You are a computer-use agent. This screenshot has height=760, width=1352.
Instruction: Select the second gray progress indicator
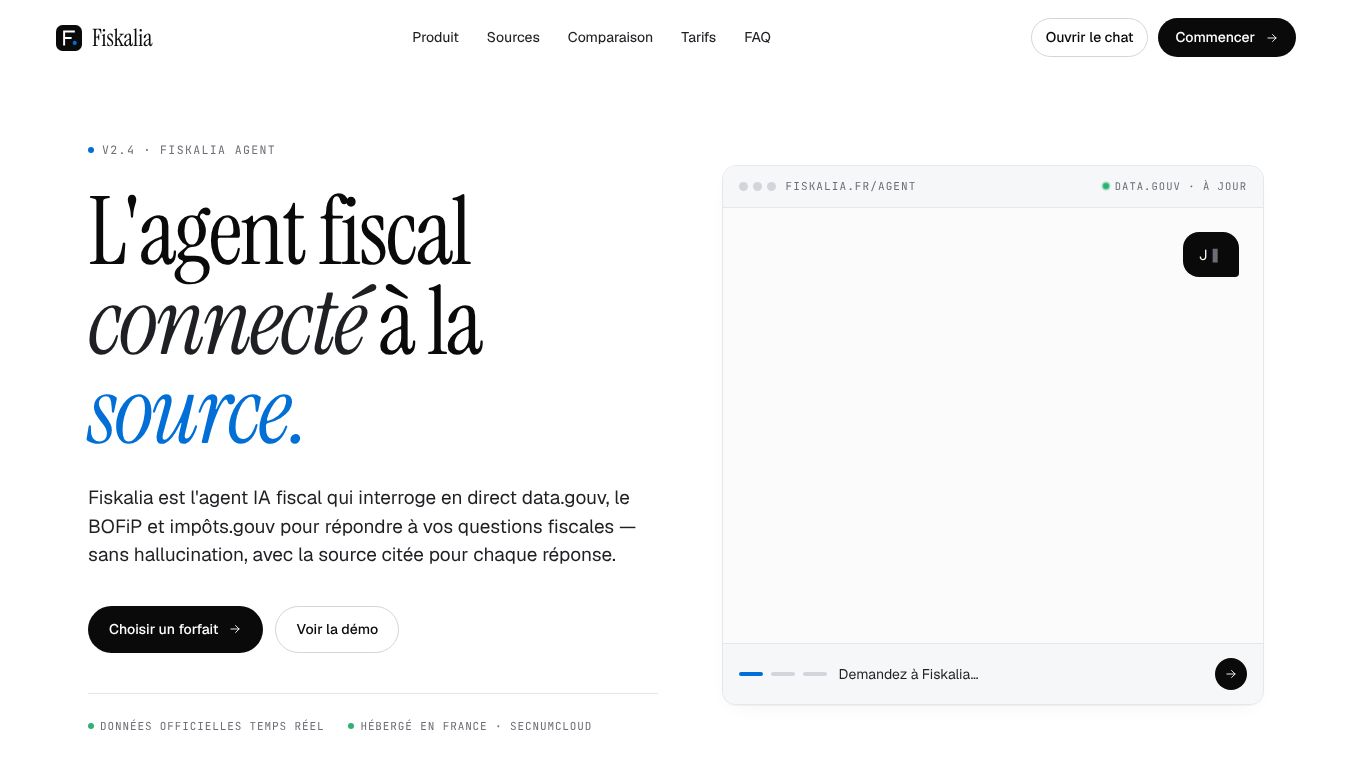coord(783,674)
